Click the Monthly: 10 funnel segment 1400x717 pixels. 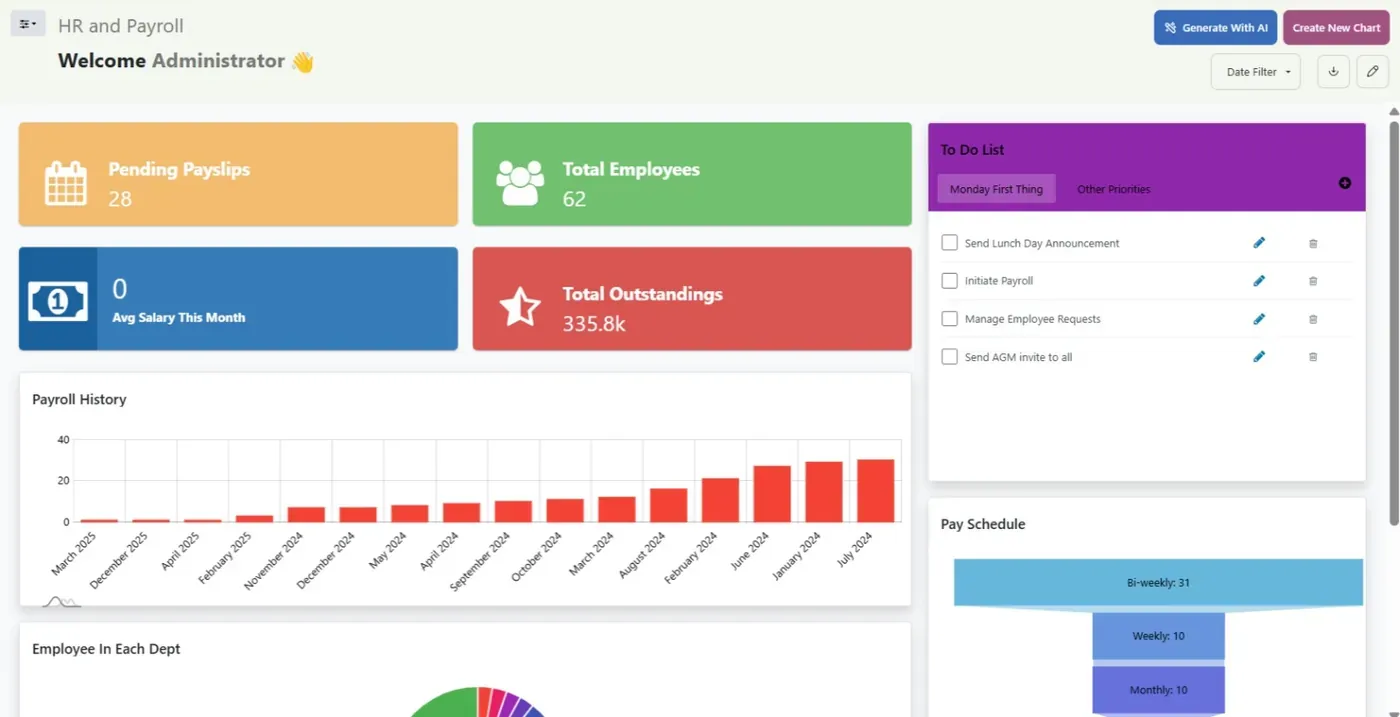[1158, 690]
